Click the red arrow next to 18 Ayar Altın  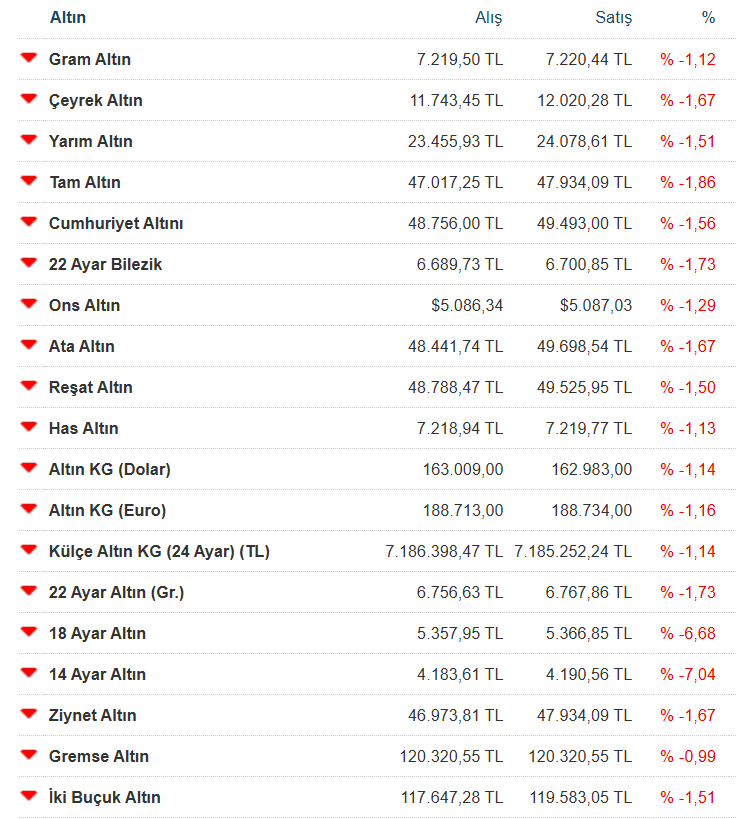click(28, 632)
